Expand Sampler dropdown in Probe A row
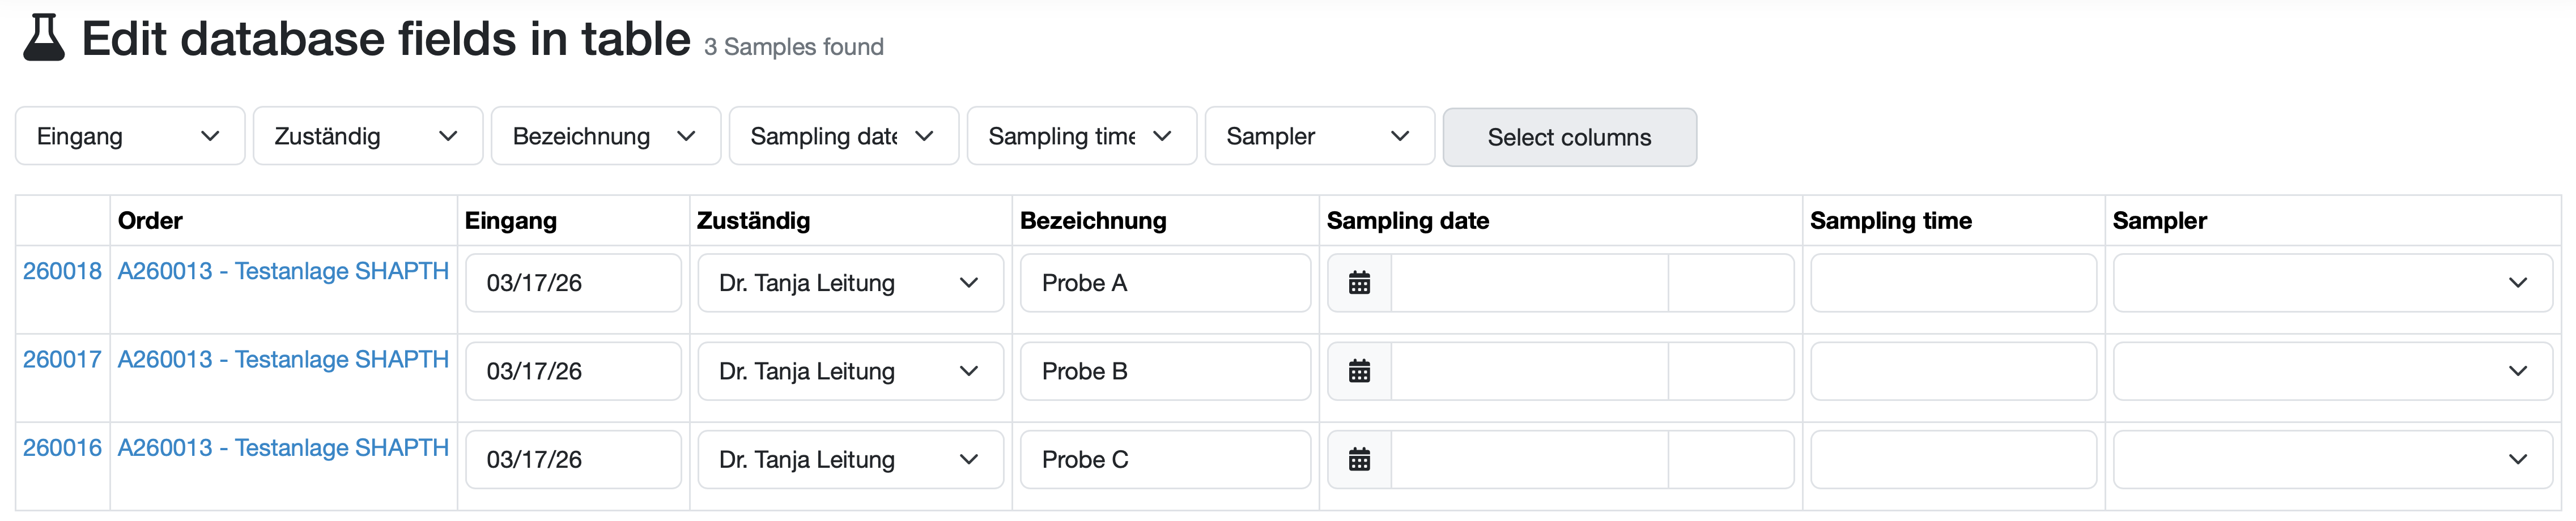 pyautogui.click(x=2332, y=283)
